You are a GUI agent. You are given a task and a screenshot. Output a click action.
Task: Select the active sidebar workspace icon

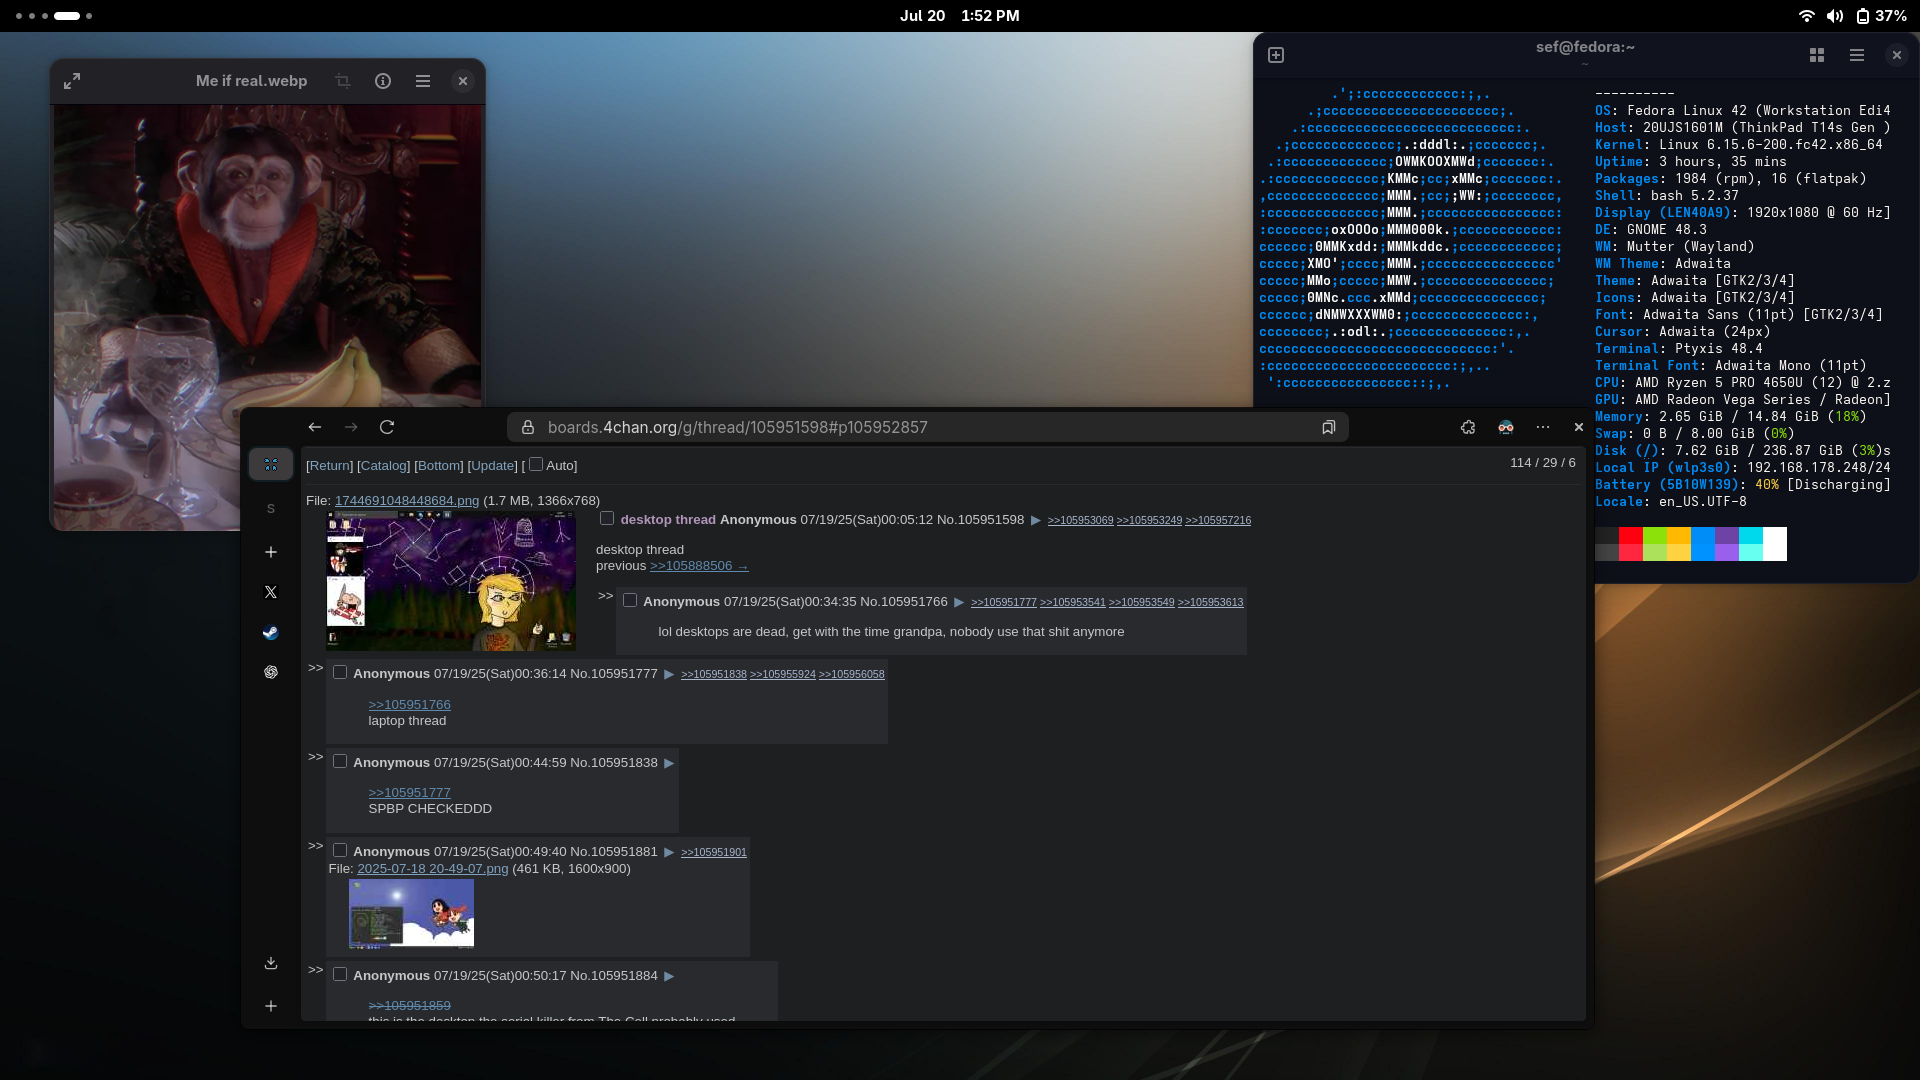tap(271, 464)
